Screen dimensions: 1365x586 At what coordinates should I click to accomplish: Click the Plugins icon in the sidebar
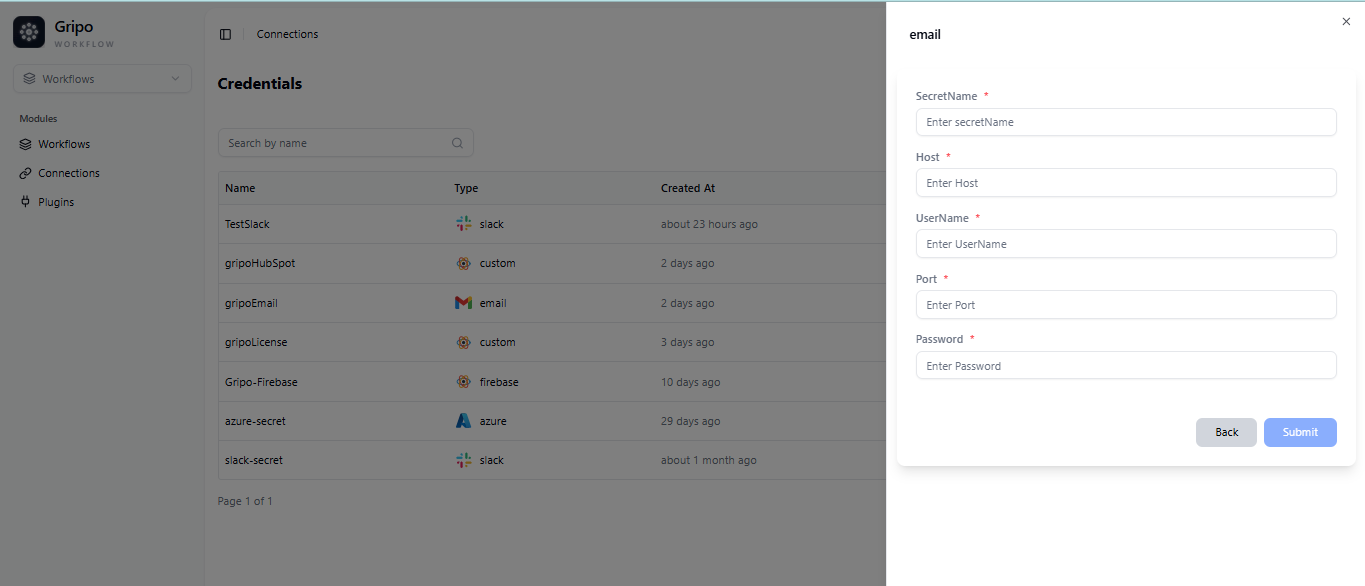point(25,201)
